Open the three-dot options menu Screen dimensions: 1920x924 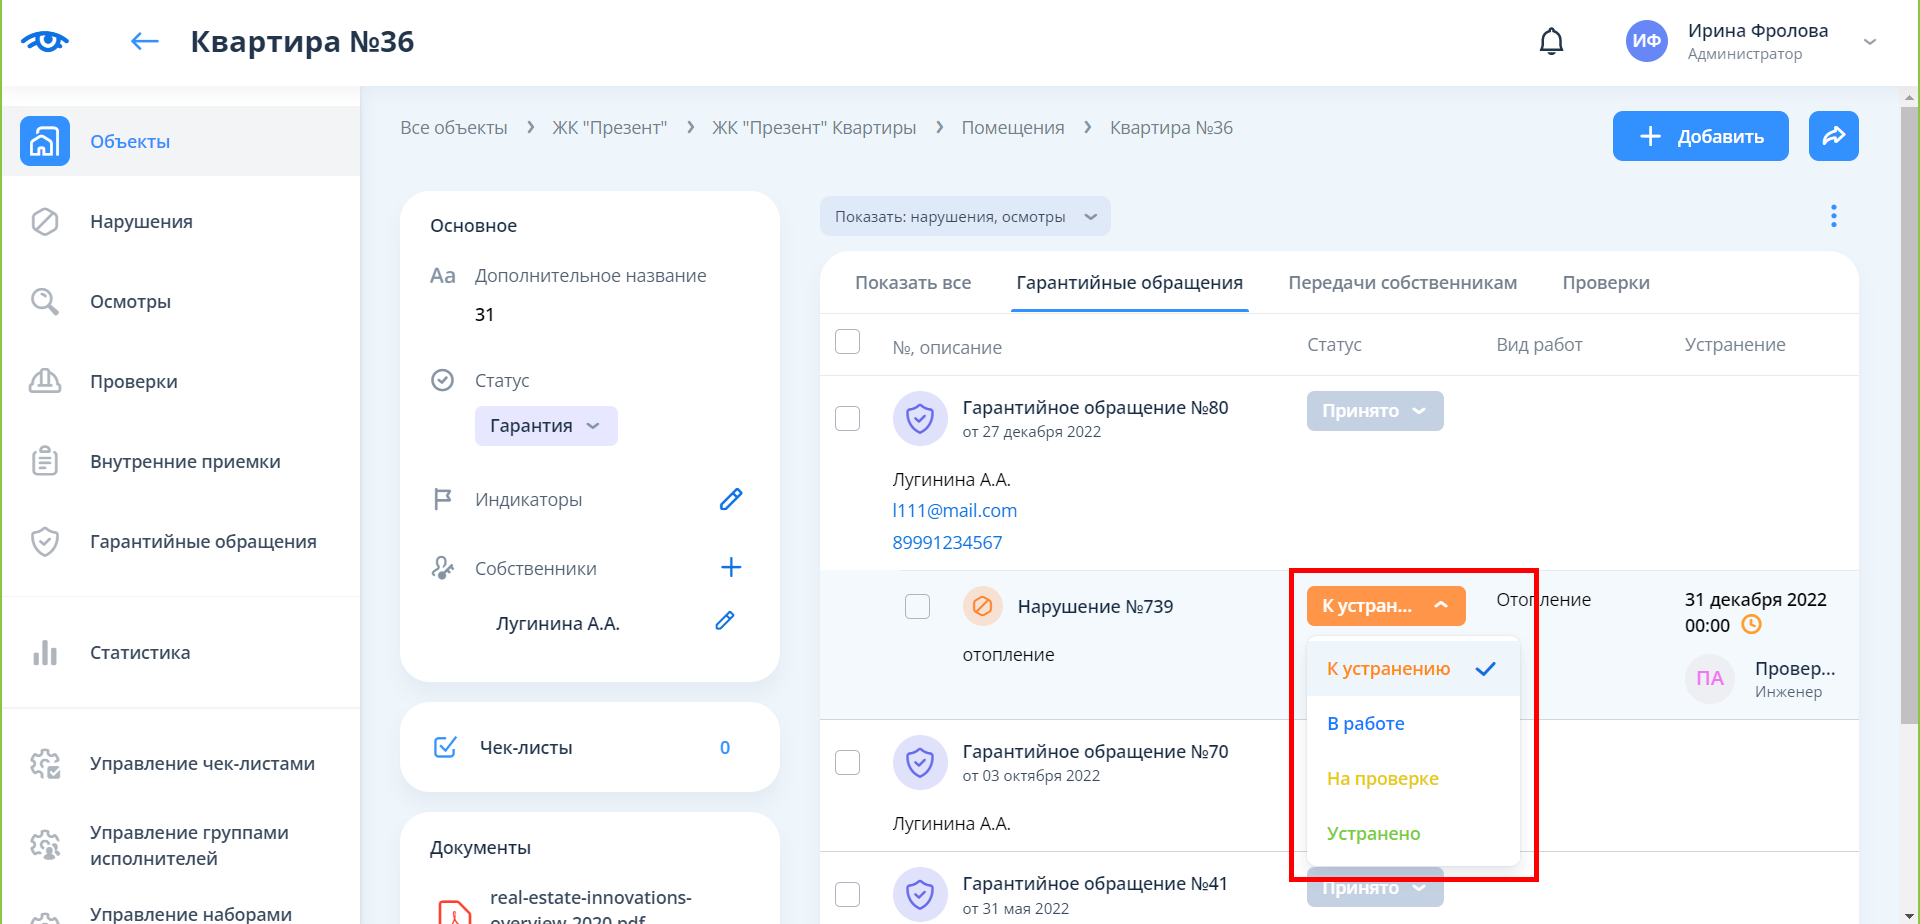pyautogui.click(x=1833, y=216)
